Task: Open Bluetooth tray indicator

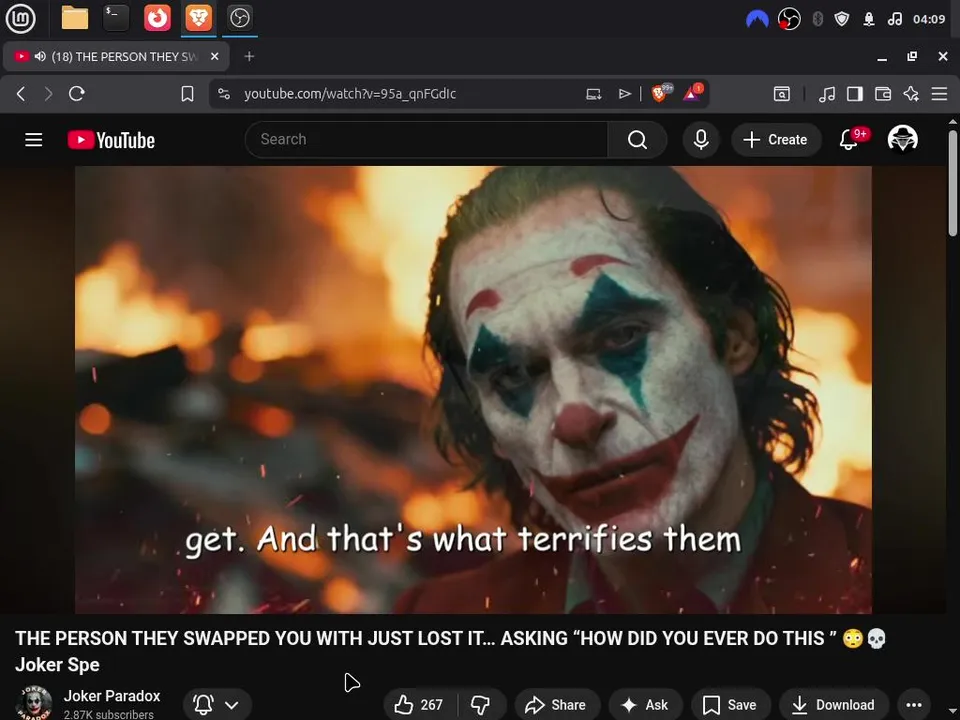Action: 817,19
